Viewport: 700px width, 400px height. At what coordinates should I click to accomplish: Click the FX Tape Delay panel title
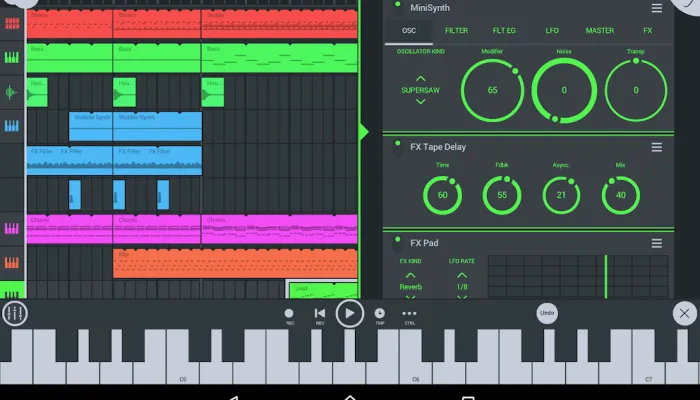[x=438, y=147]
